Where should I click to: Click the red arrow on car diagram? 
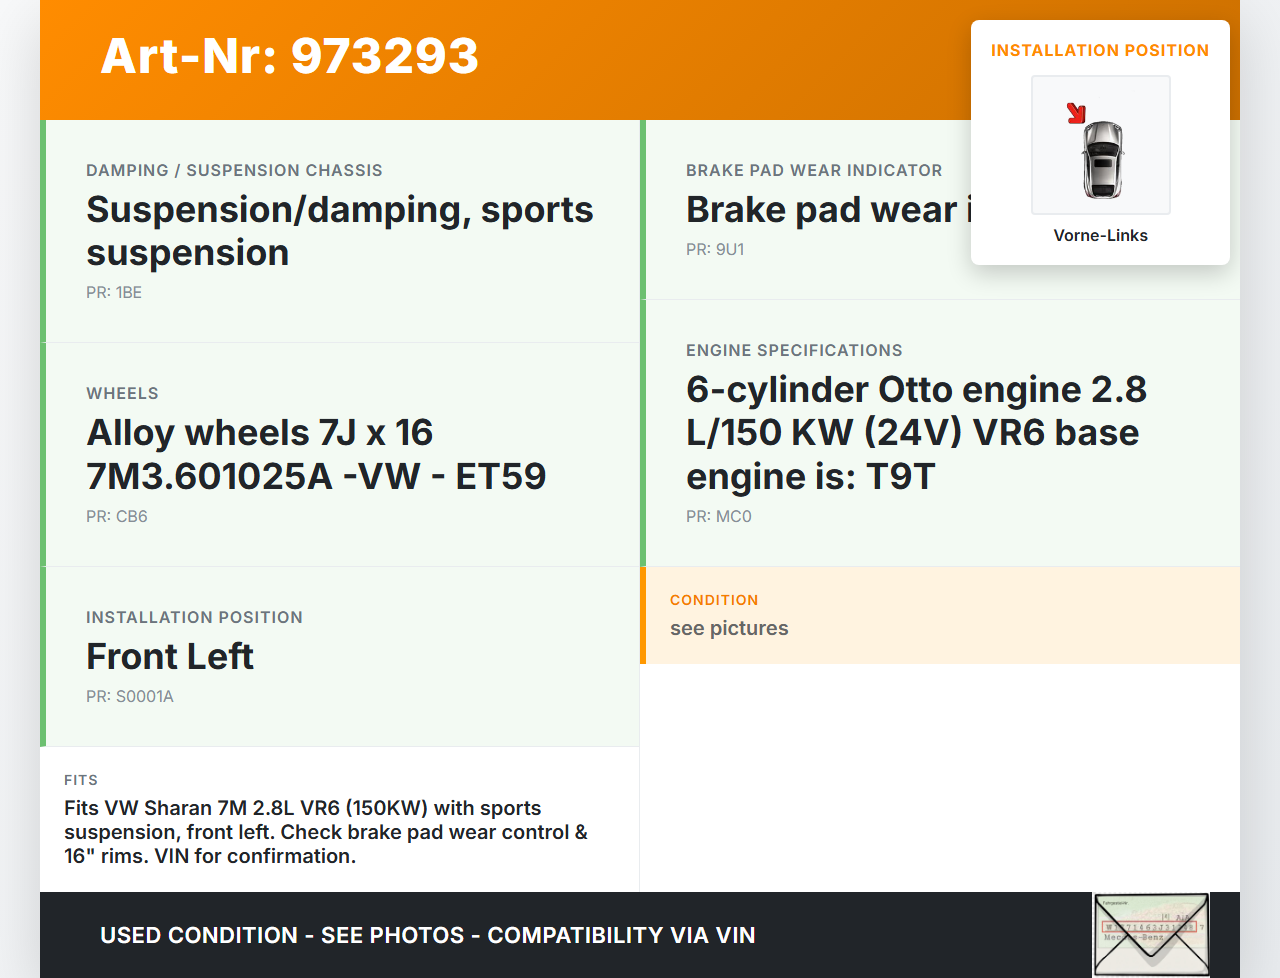coord(1076,113)
